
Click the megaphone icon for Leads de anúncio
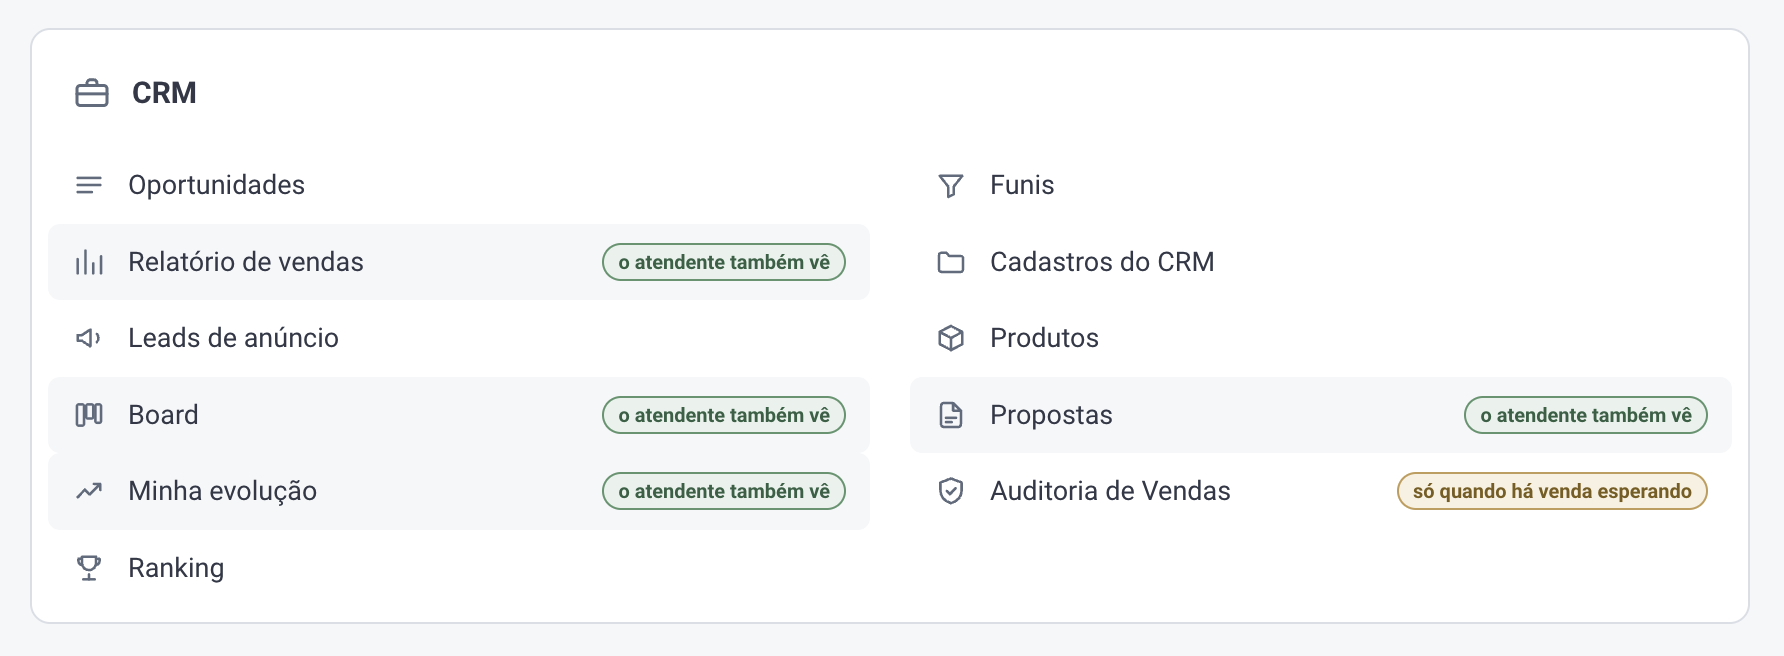[89, 338]
